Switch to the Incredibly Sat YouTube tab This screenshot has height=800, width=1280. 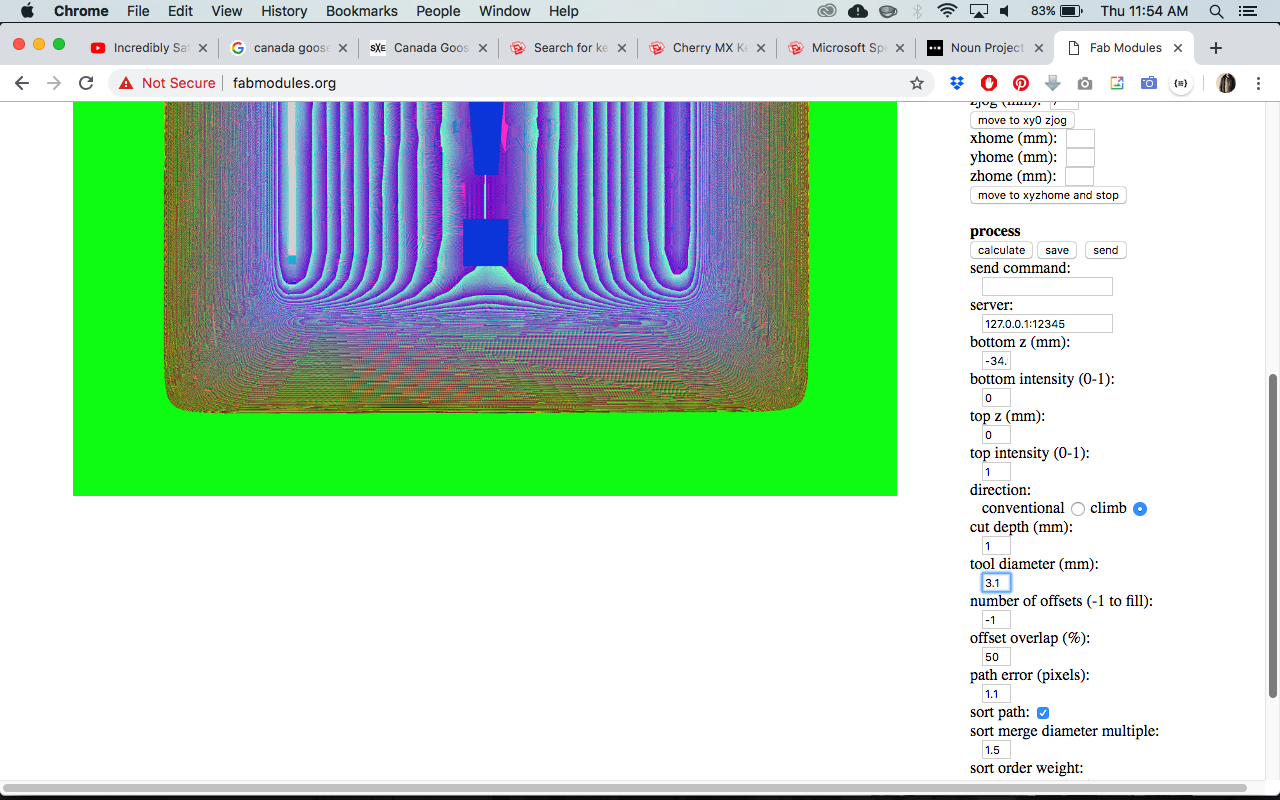[148, 48]
